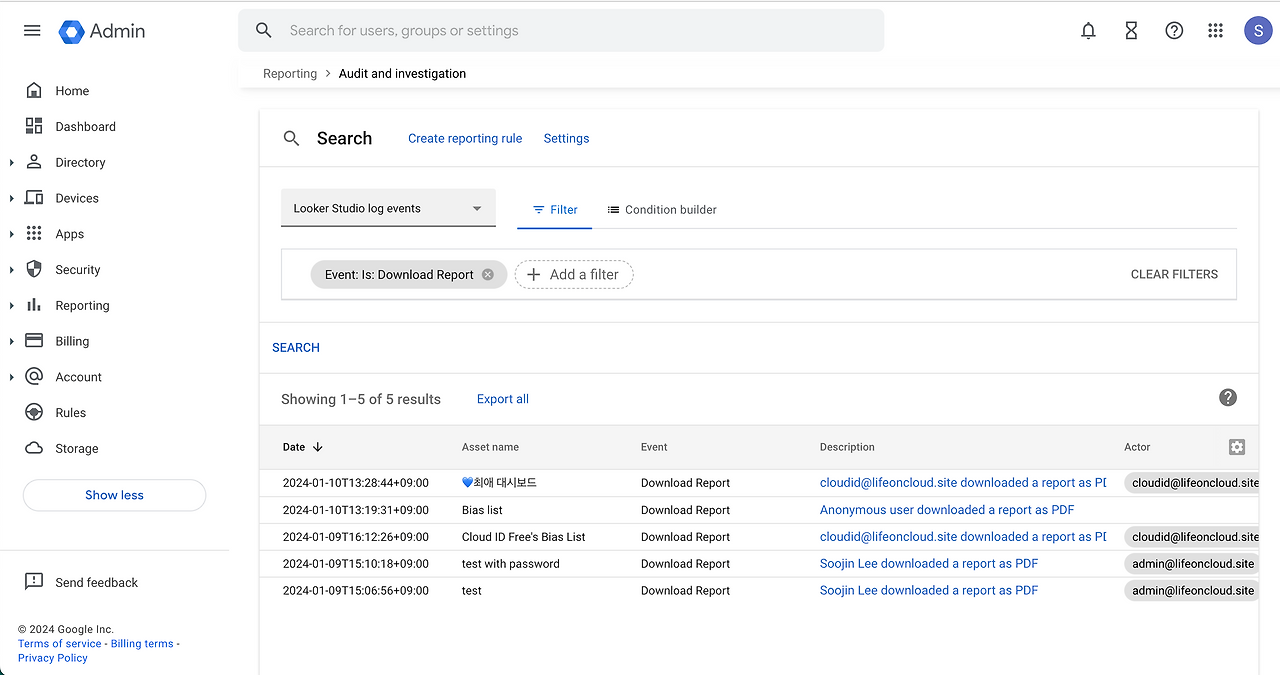Expand the Directory menu section
Screen dimensions: 1280x675
[12, 163]
